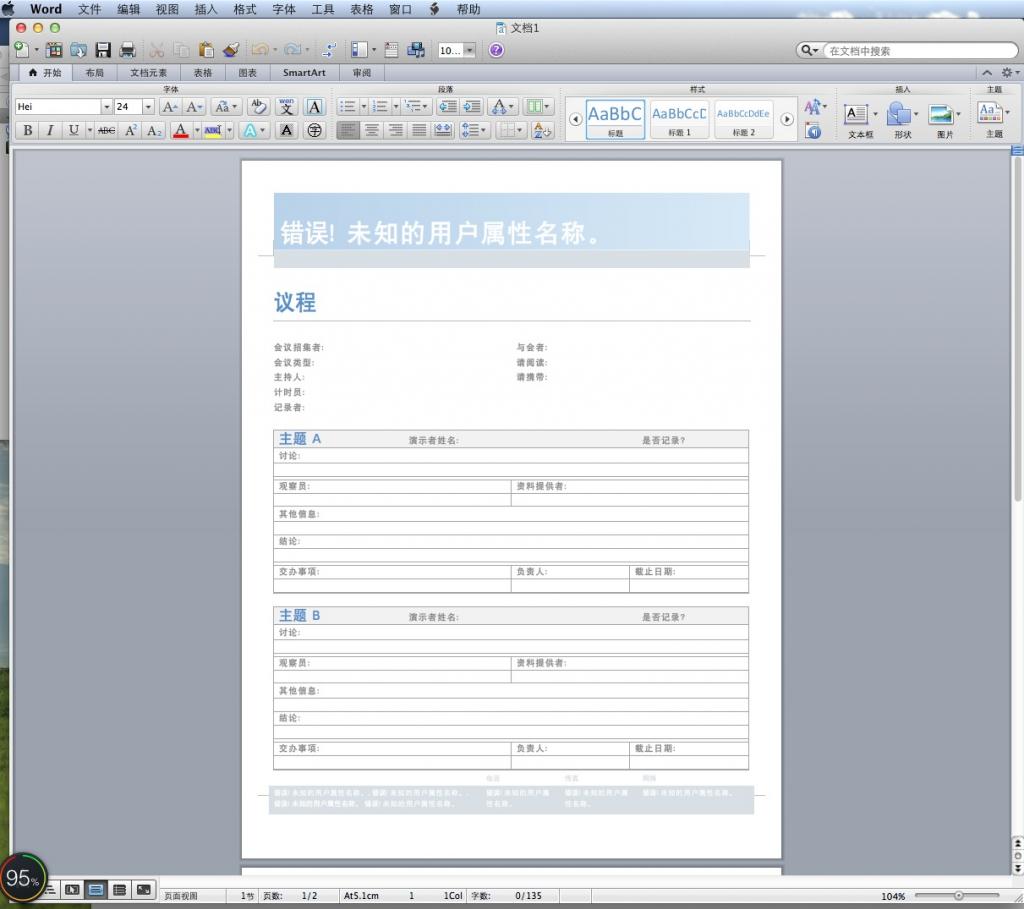Apply the 标题 1 style
This screenshot has width=1024, height=909.
tap(679, 119)
